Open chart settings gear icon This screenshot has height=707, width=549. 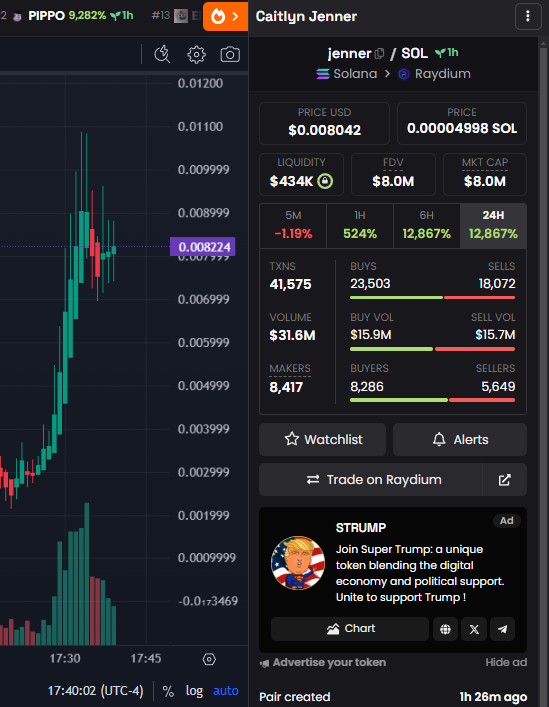197,55
